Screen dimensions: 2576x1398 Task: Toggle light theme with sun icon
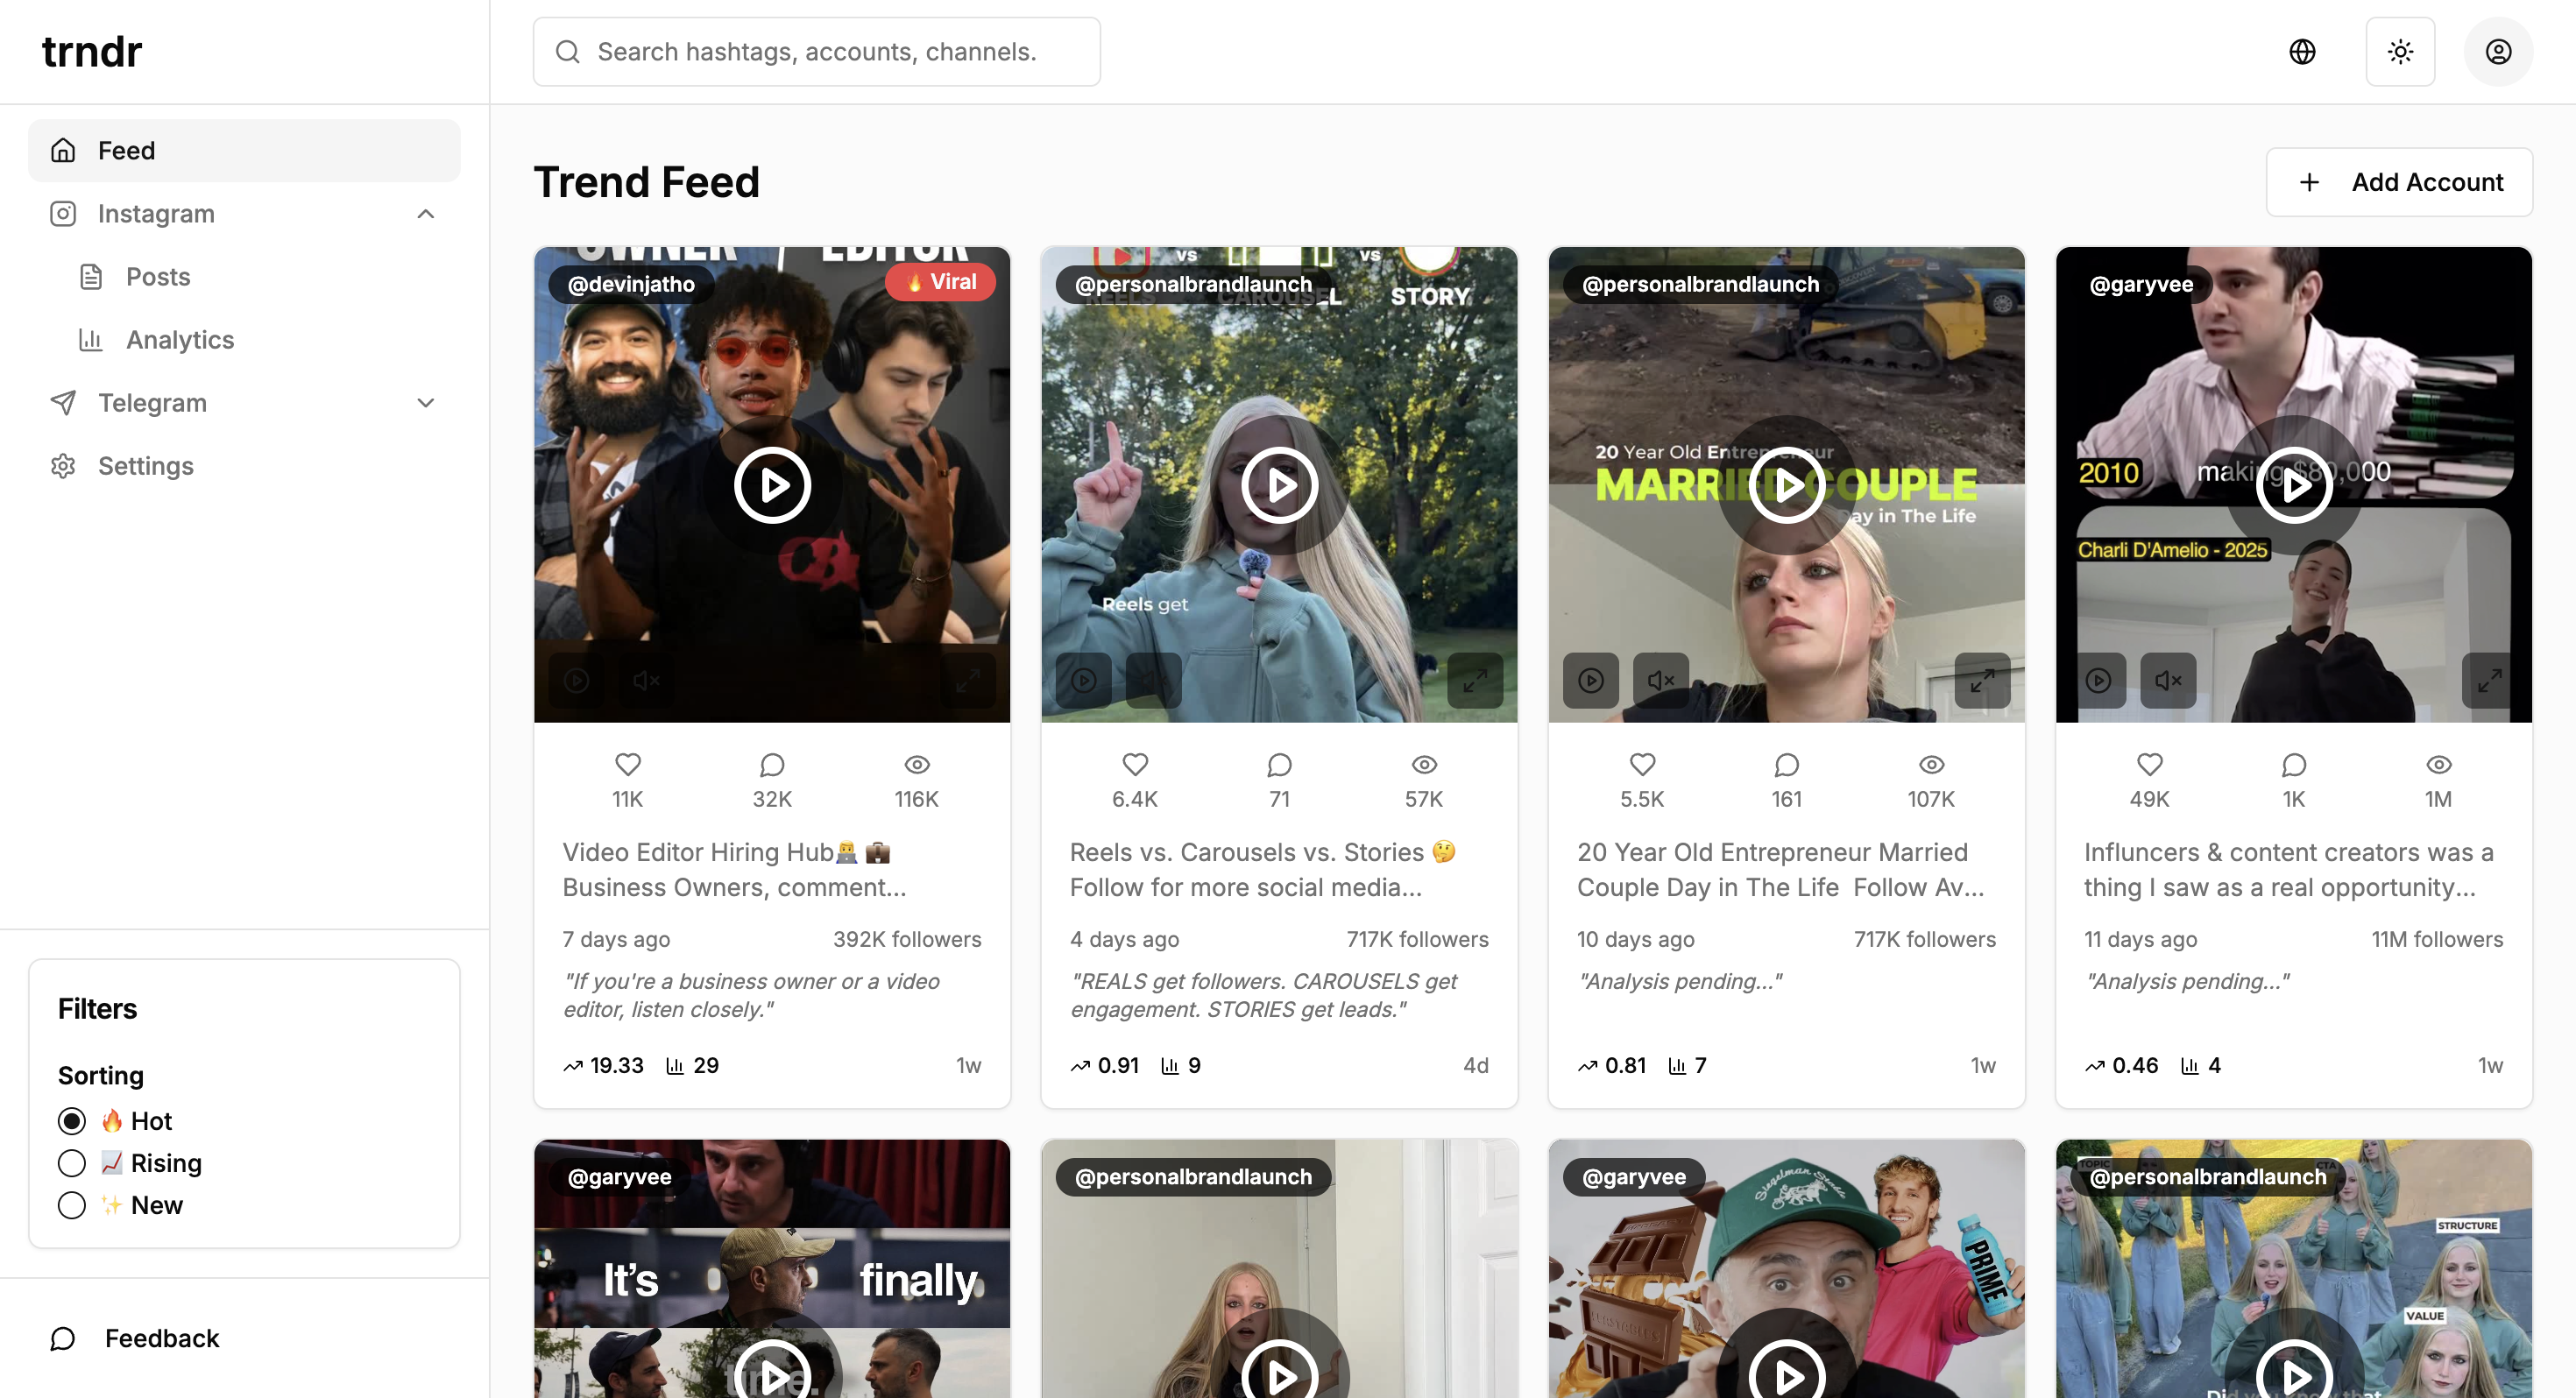click(2400, 51)
